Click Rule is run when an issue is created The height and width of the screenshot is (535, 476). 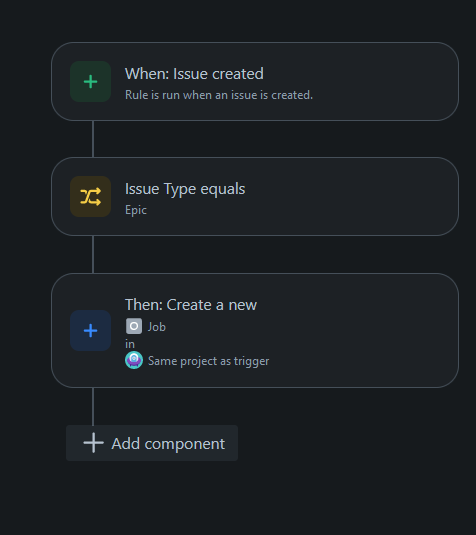219,95
